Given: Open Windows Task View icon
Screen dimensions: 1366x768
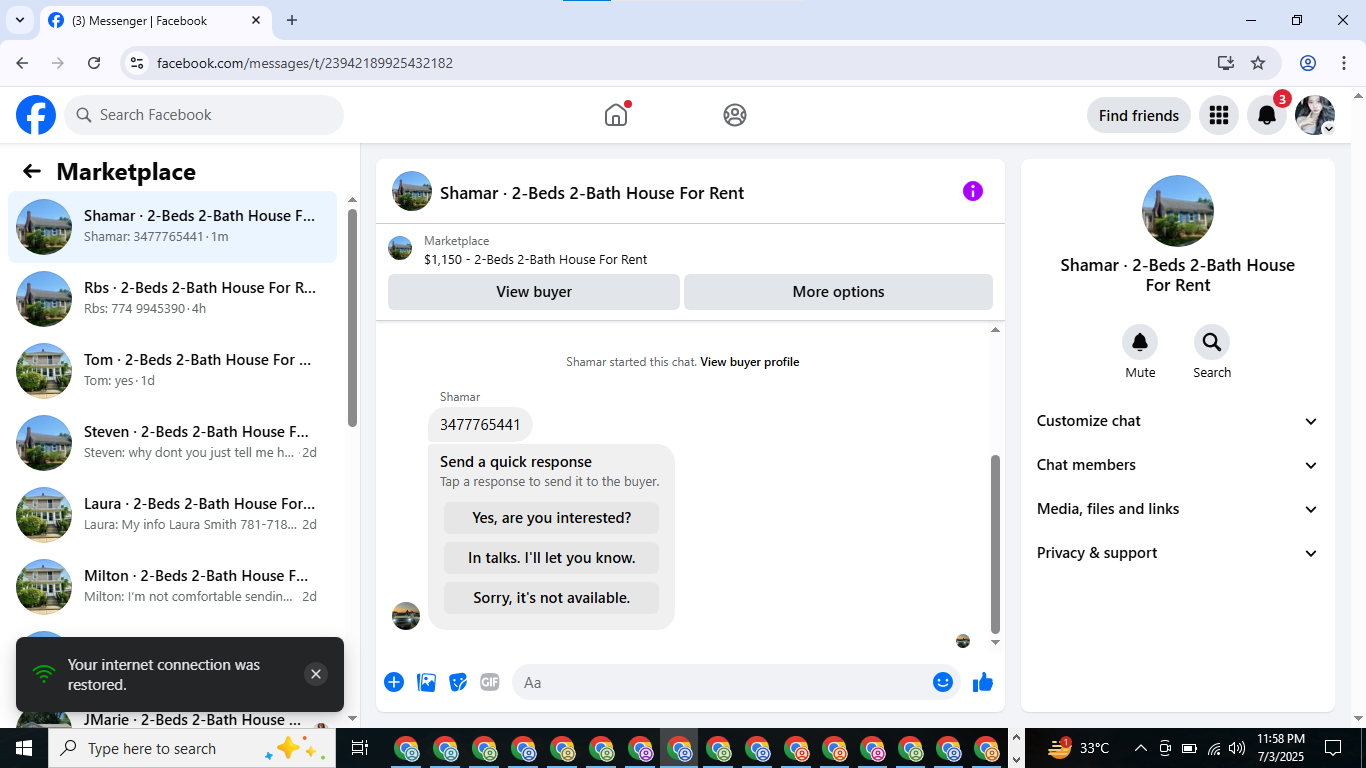Looking at the screenshot, I should [x=360, y=748].
